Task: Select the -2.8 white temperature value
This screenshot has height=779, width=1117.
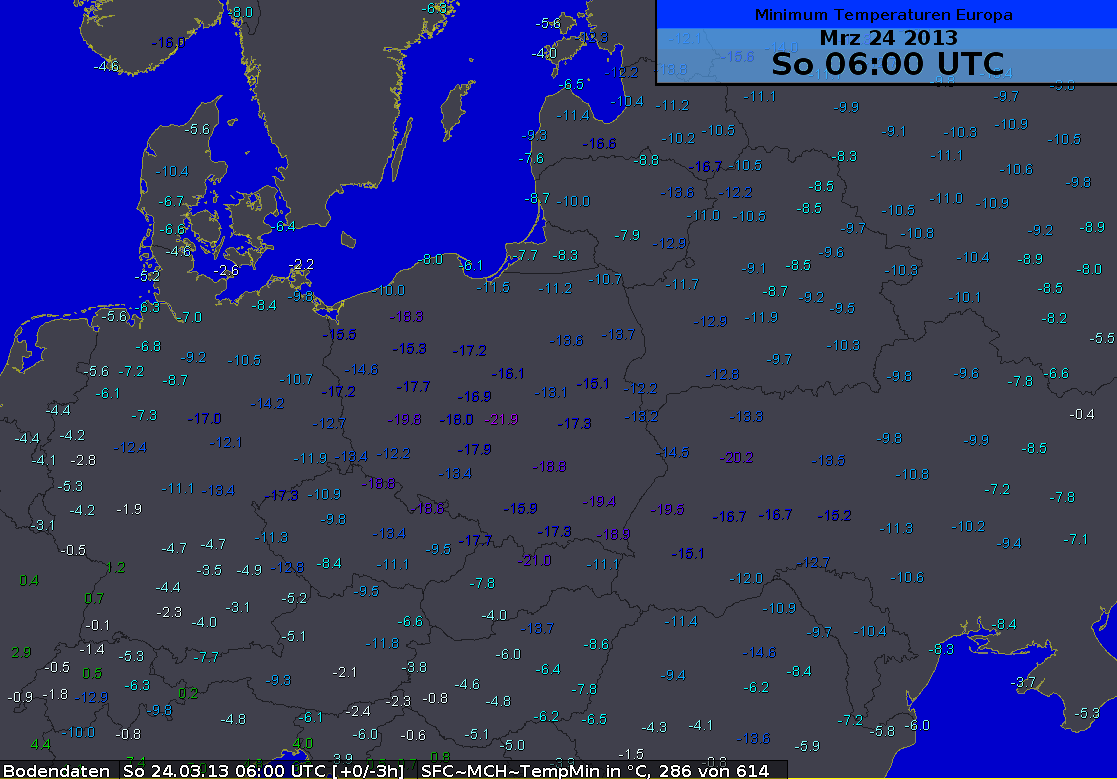Action: click(x=83, y=460)
